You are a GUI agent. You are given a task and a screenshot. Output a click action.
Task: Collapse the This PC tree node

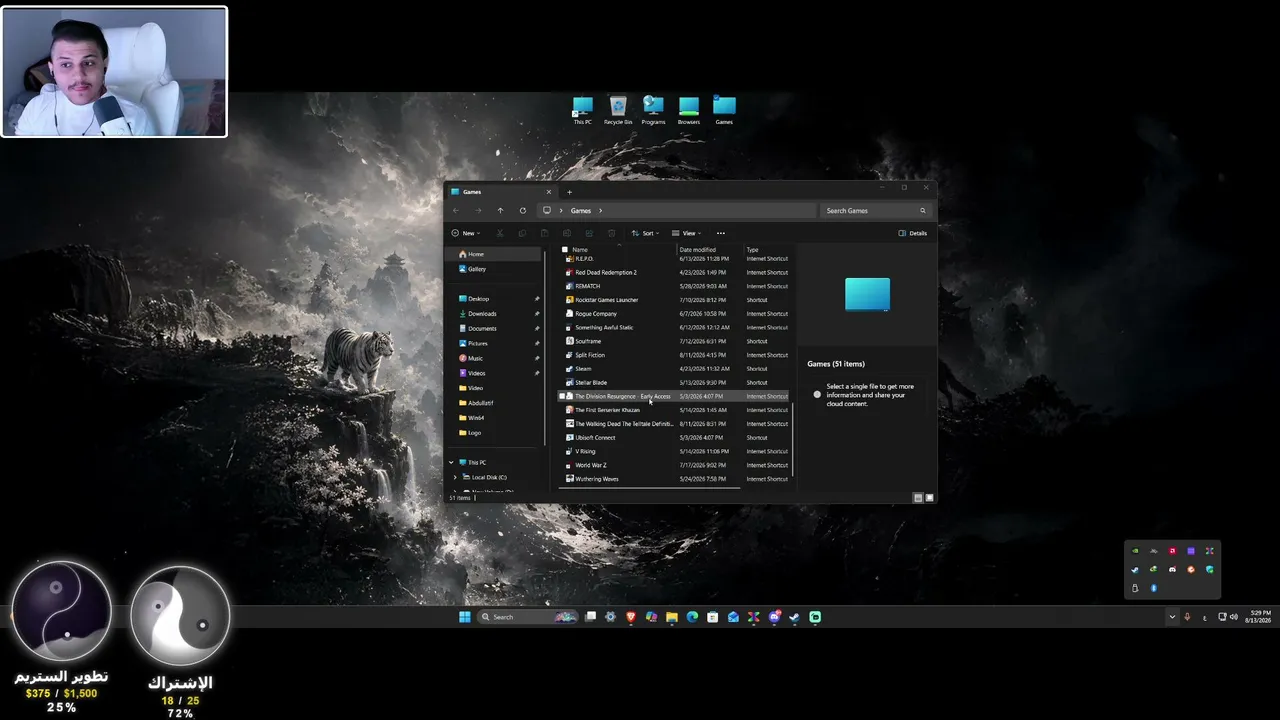click(451, 463)
